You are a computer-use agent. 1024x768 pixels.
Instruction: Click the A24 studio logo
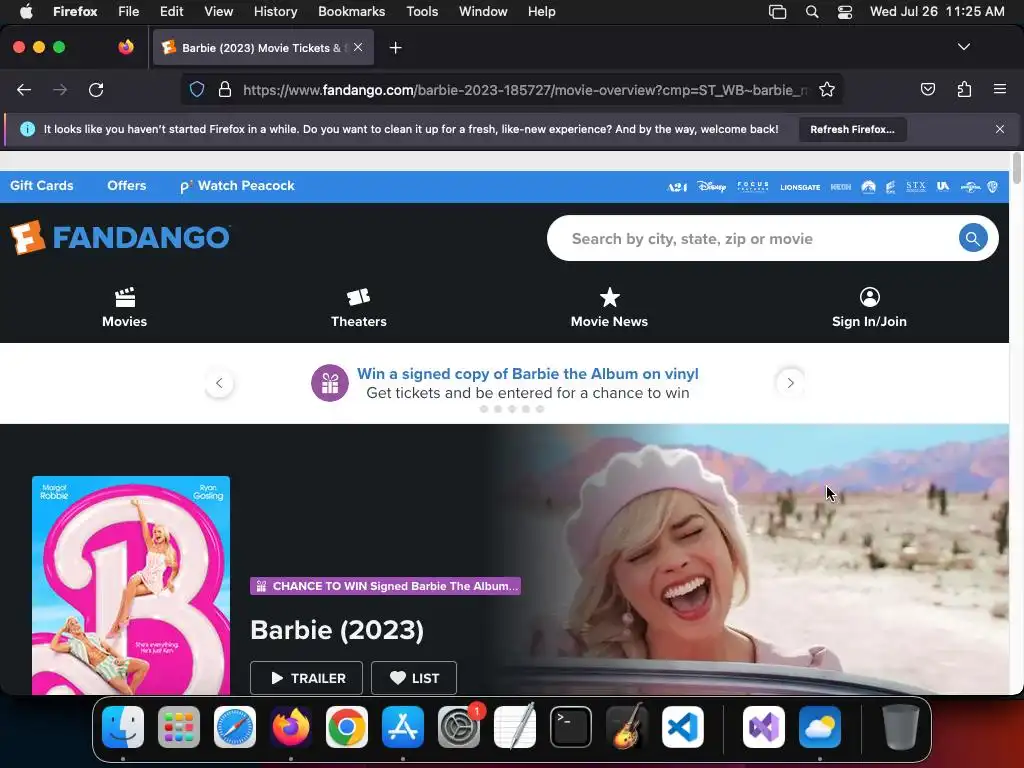[677, 187]
